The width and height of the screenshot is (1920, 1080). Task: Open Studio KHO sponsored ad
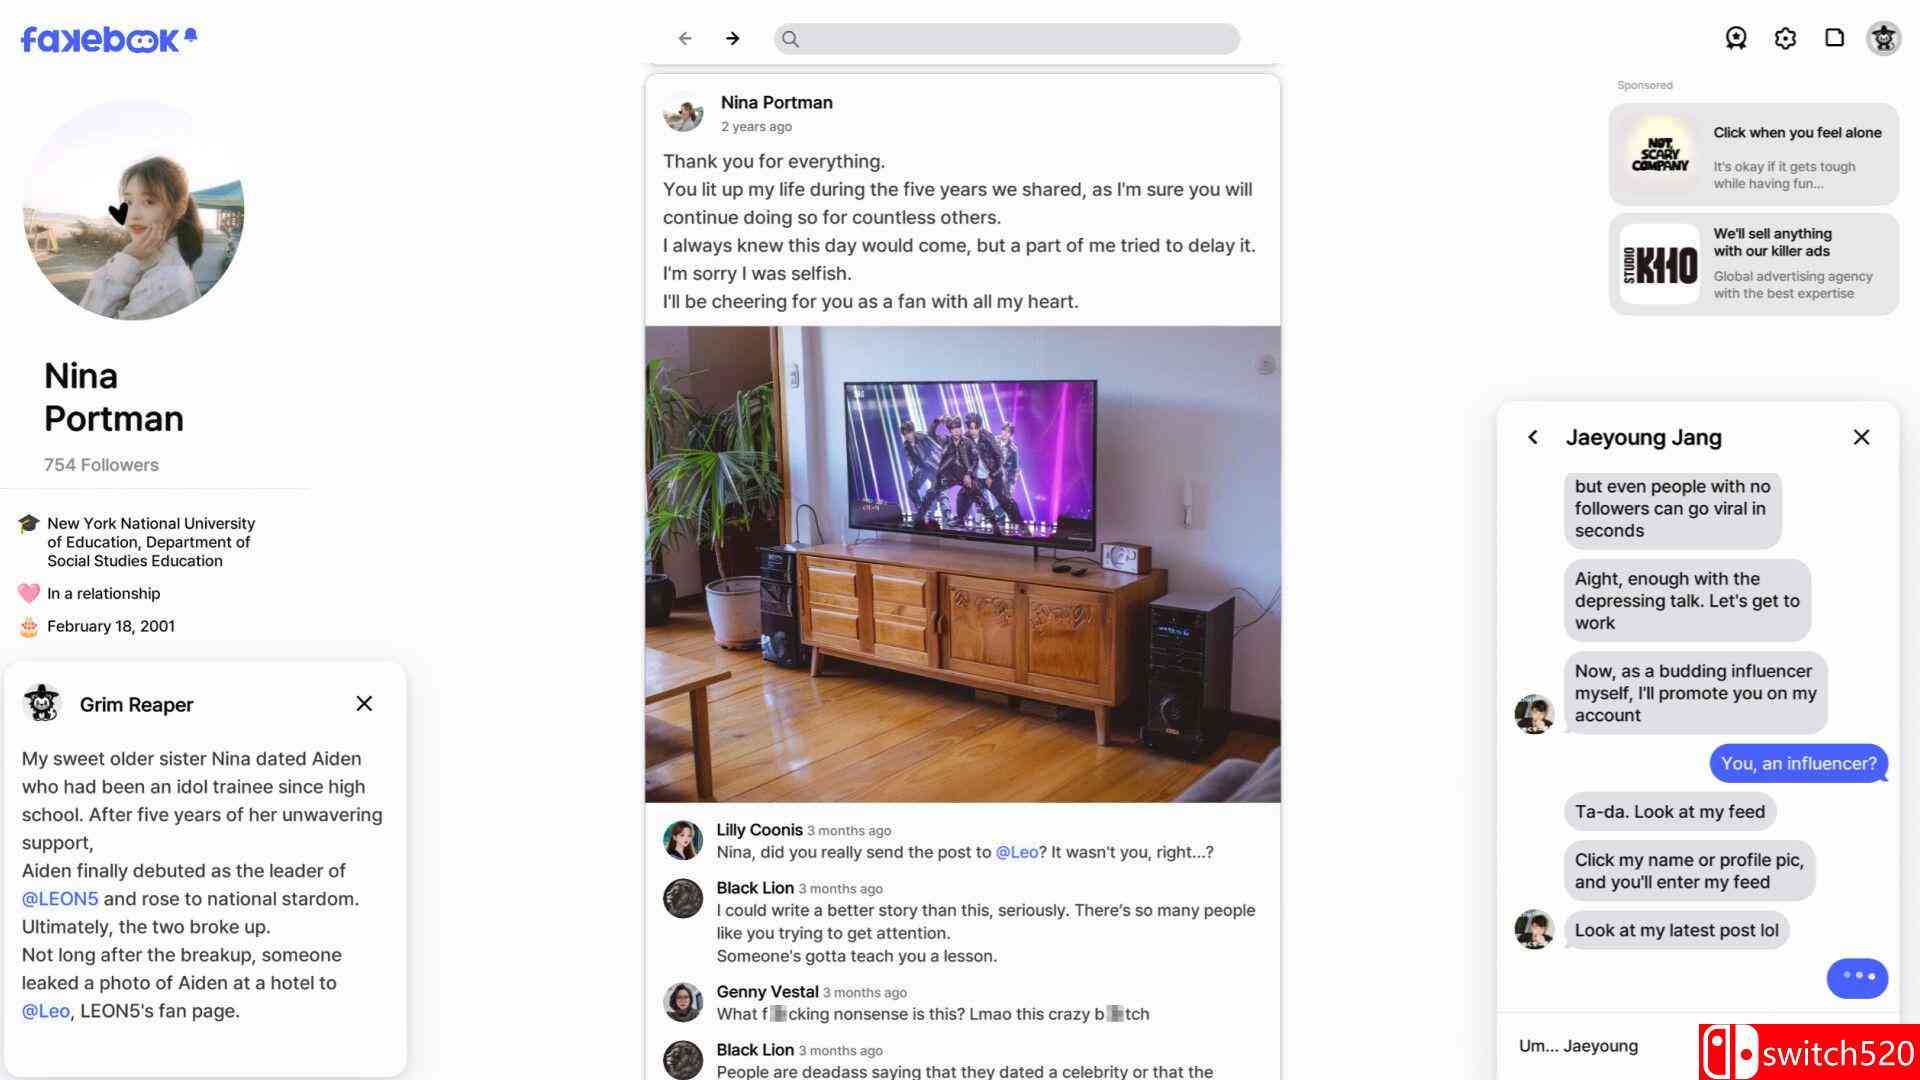[1754, 264]
